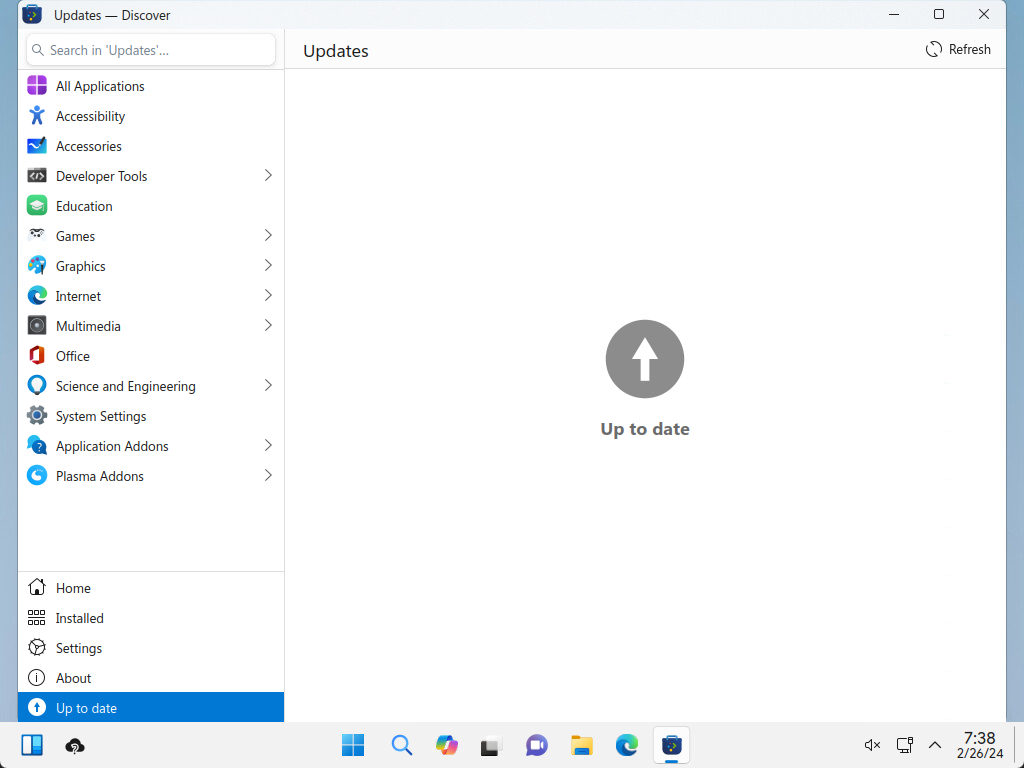Open Discover Settings page
The width and height of the screenshot is (1024, 768).
[78, 648]
